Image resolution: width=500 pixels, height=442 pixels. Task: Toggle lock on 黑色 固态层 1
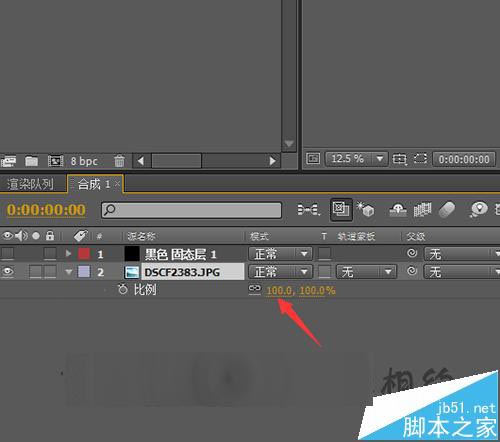pyautogui.click(x=50, y=254)
